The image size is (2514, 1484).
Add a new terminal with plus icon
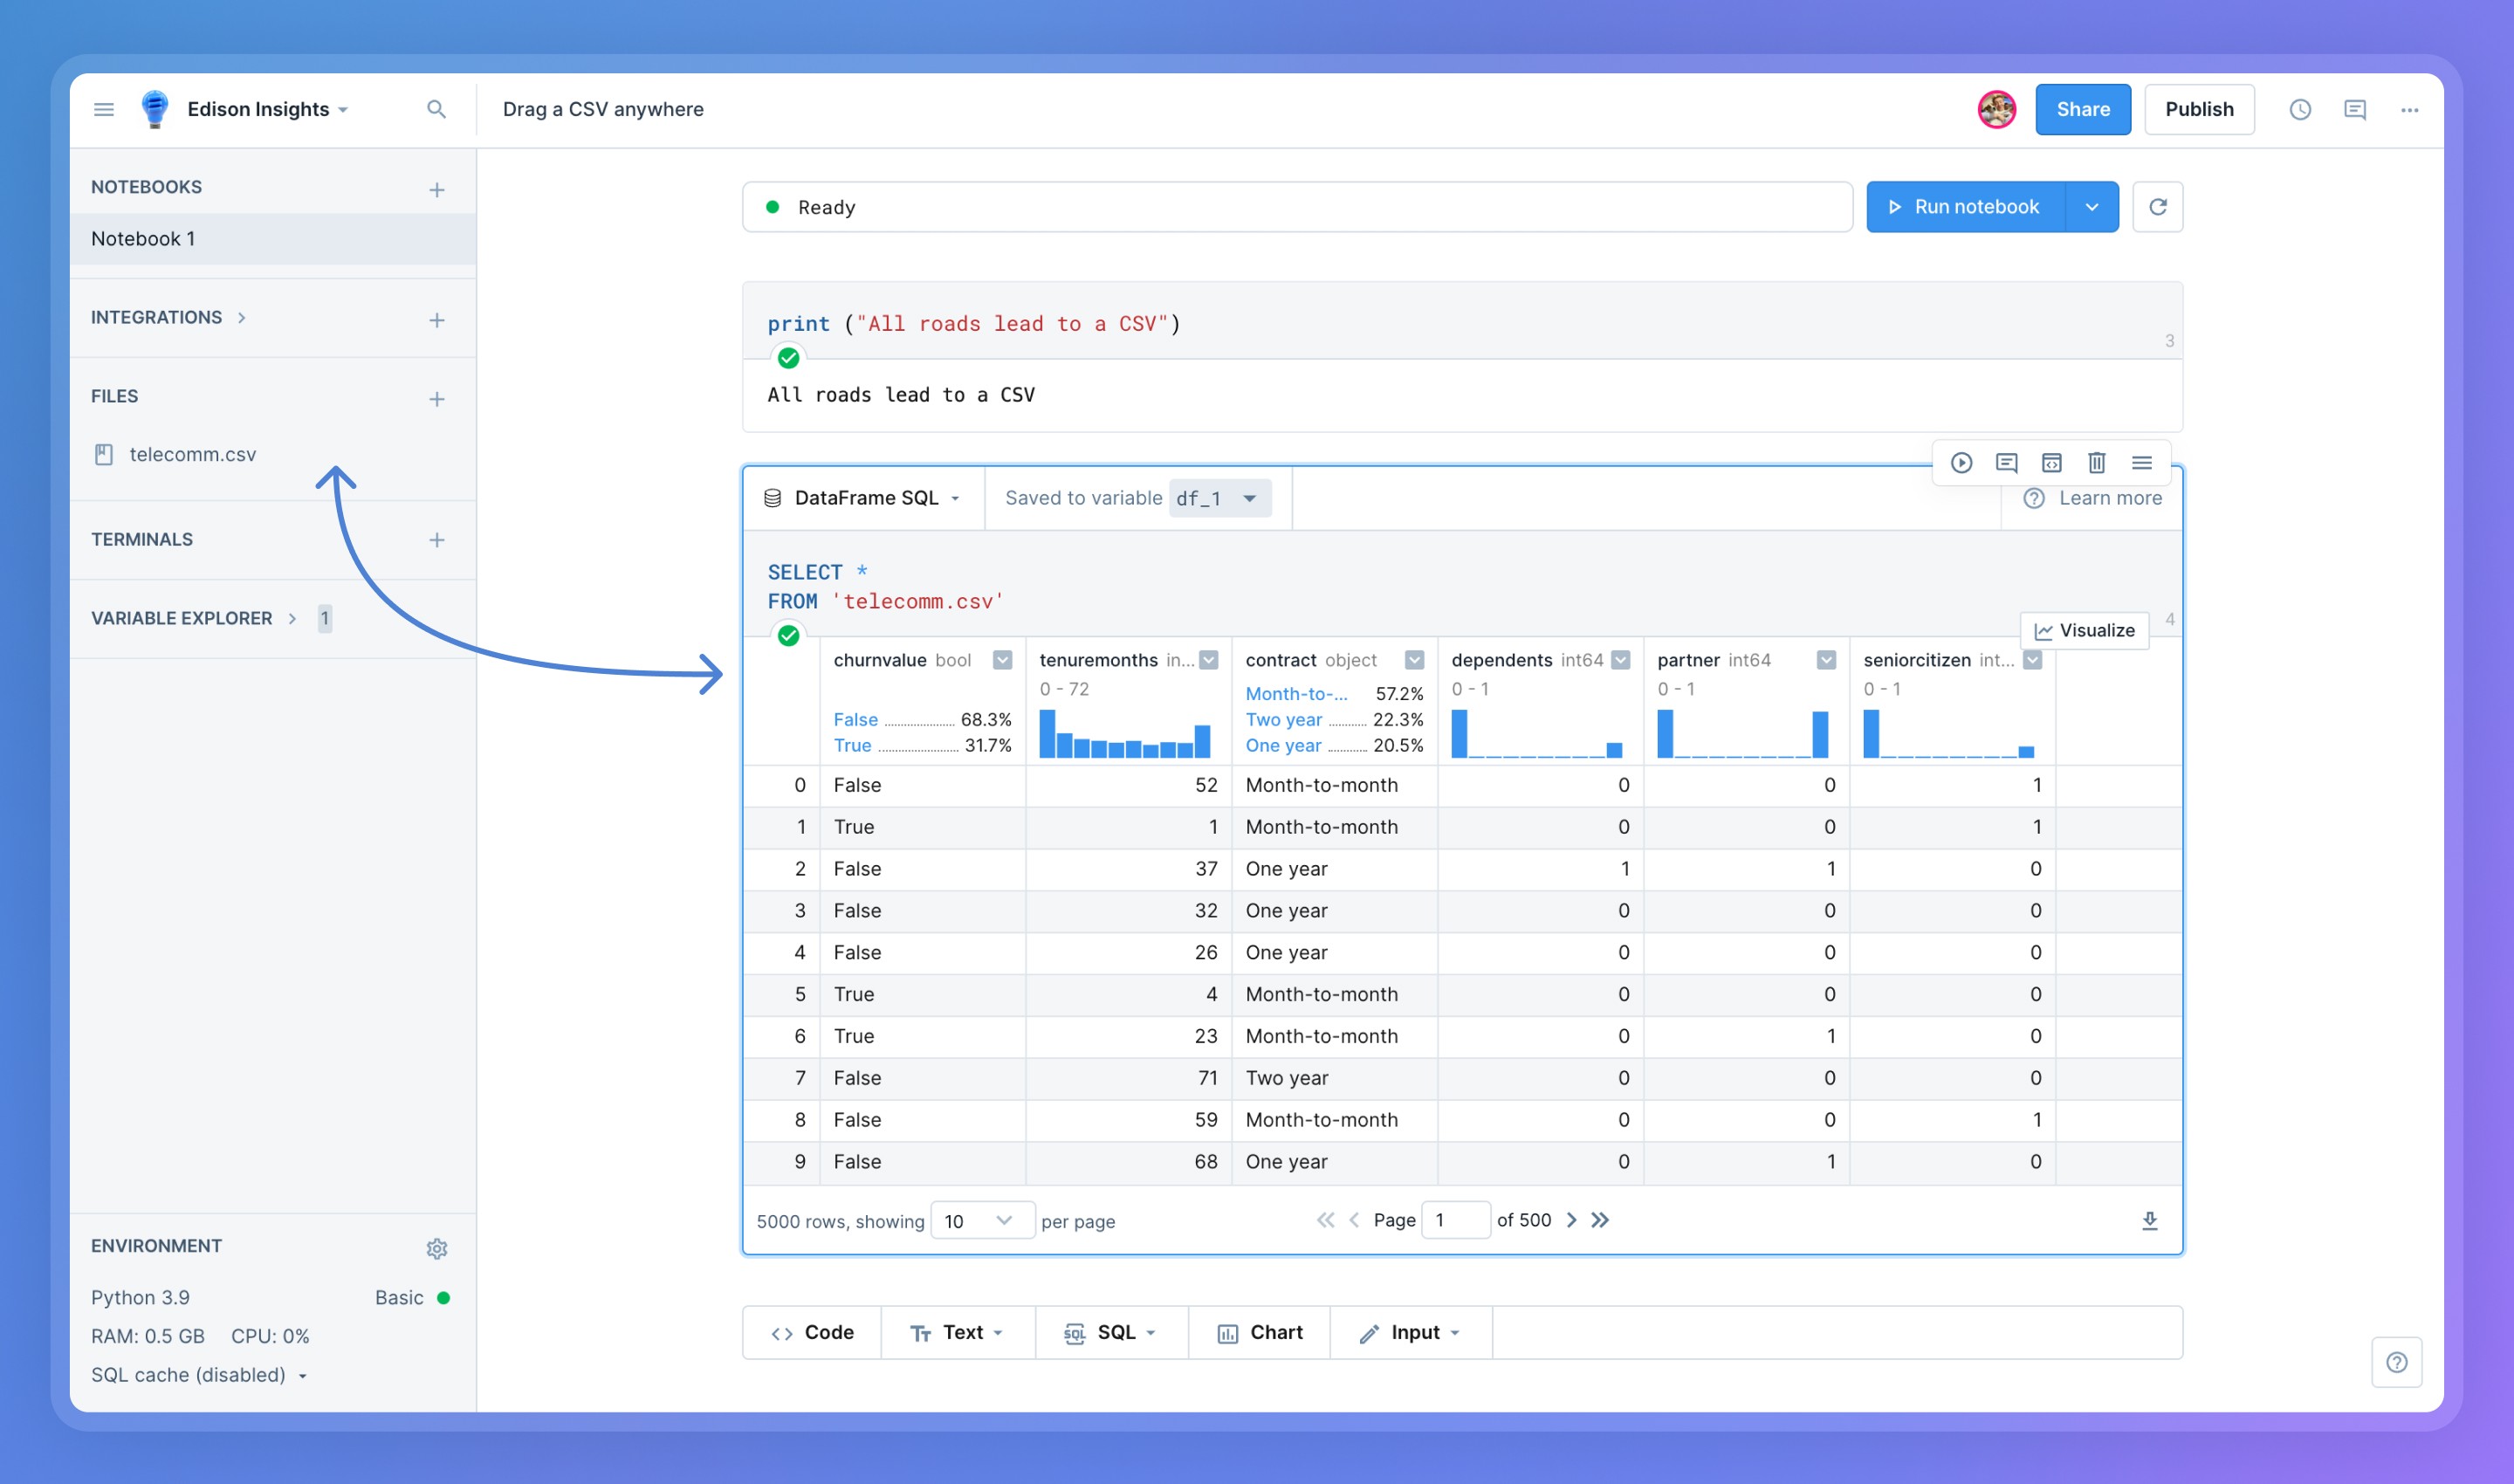tap(437, 540)
